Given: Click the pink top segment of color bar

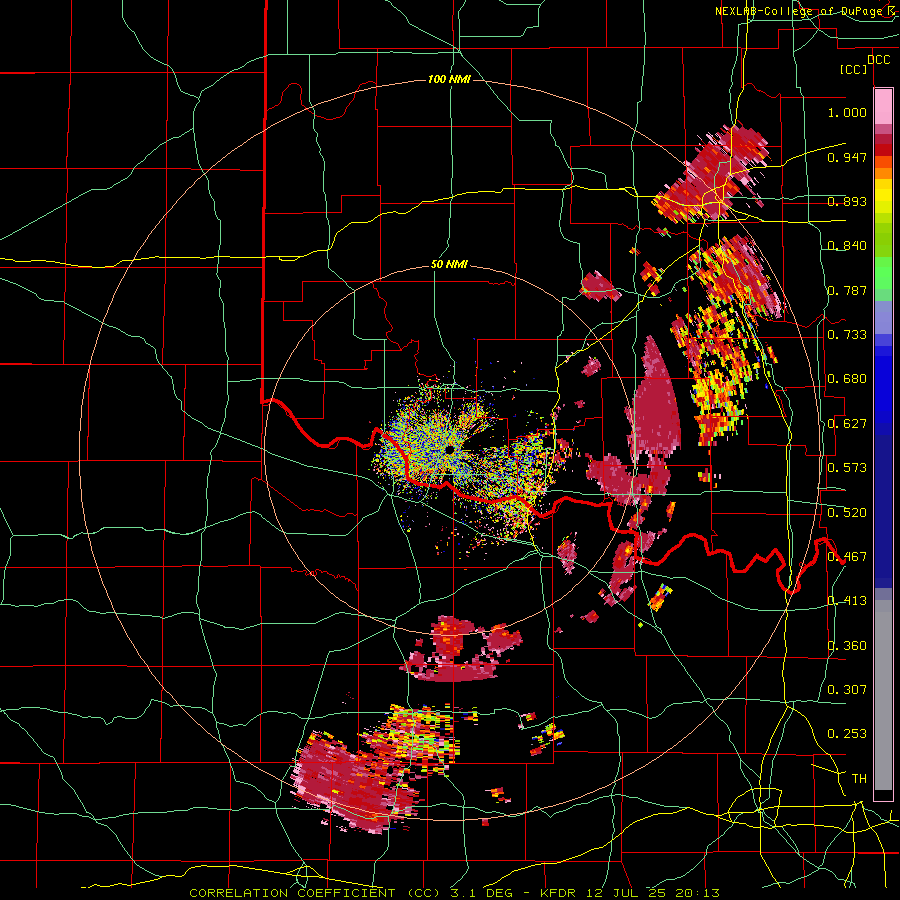Looking at the screenshot, I should click(x=883, y=106).
